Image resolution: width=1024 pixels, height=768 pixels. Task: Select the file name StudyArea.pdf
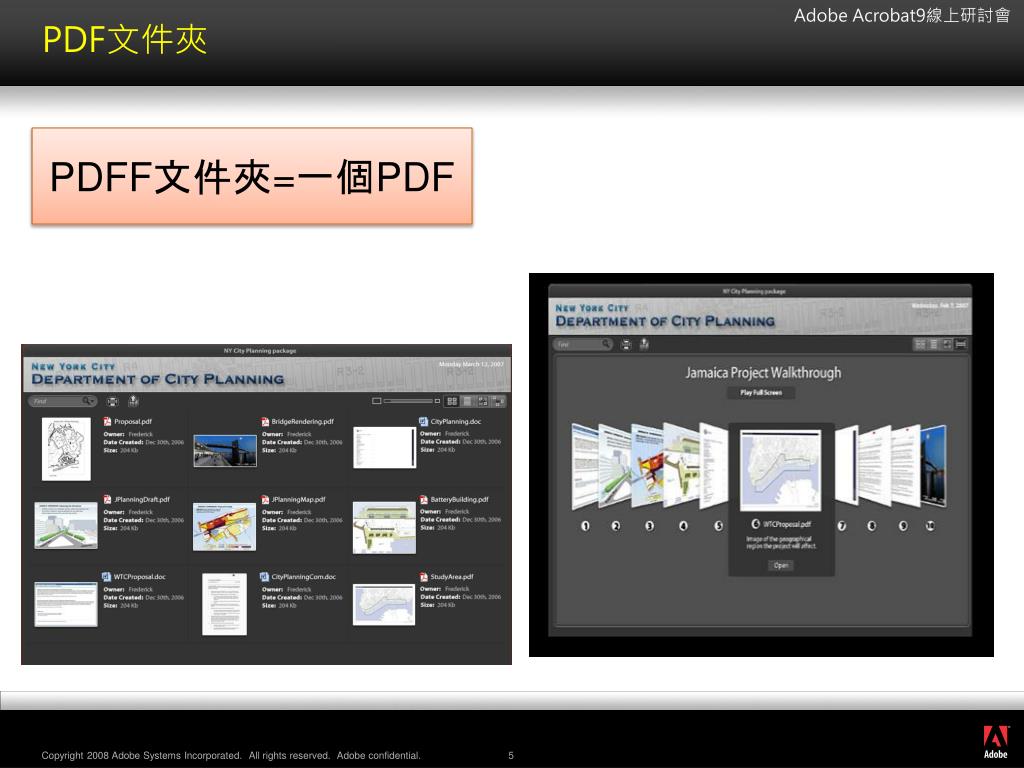tap(452, 577)
